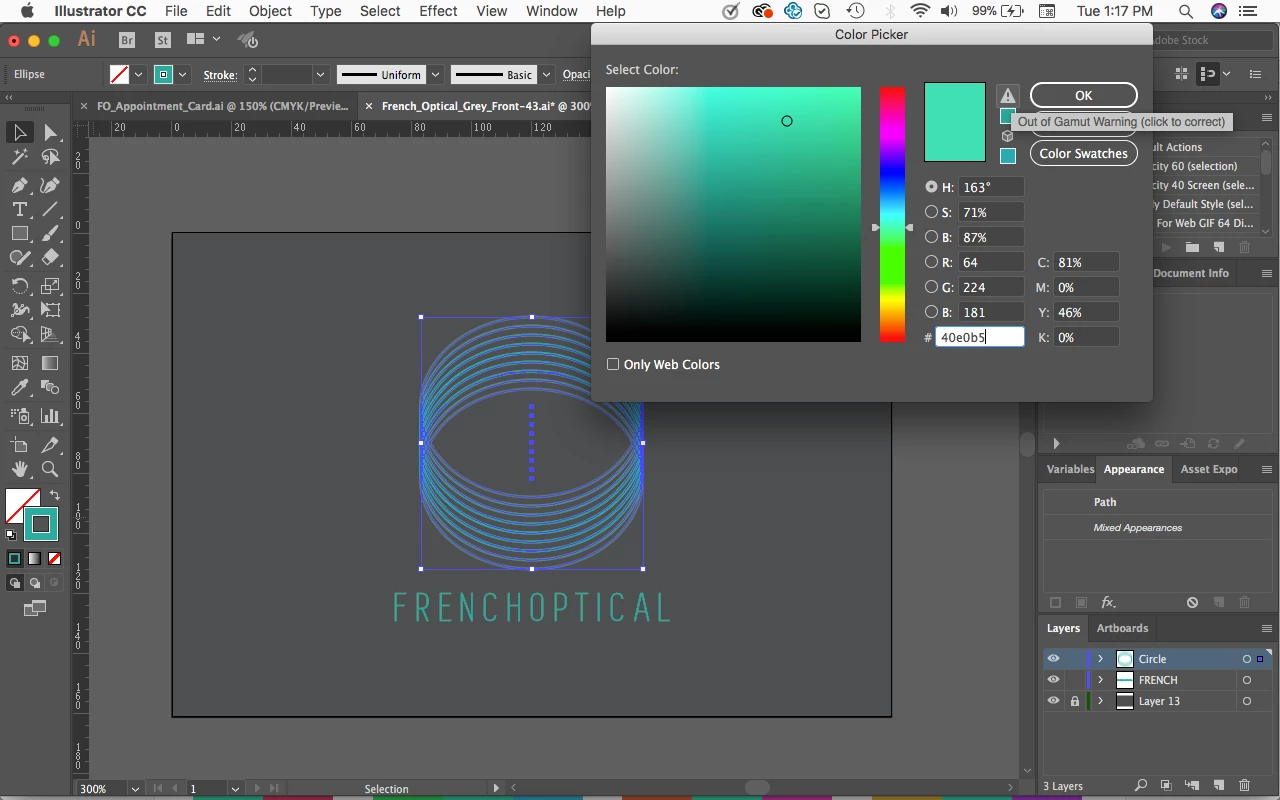Click the Color Swatches button
This screenshot has width=1280, height=800.
(x=1084, y=153)
